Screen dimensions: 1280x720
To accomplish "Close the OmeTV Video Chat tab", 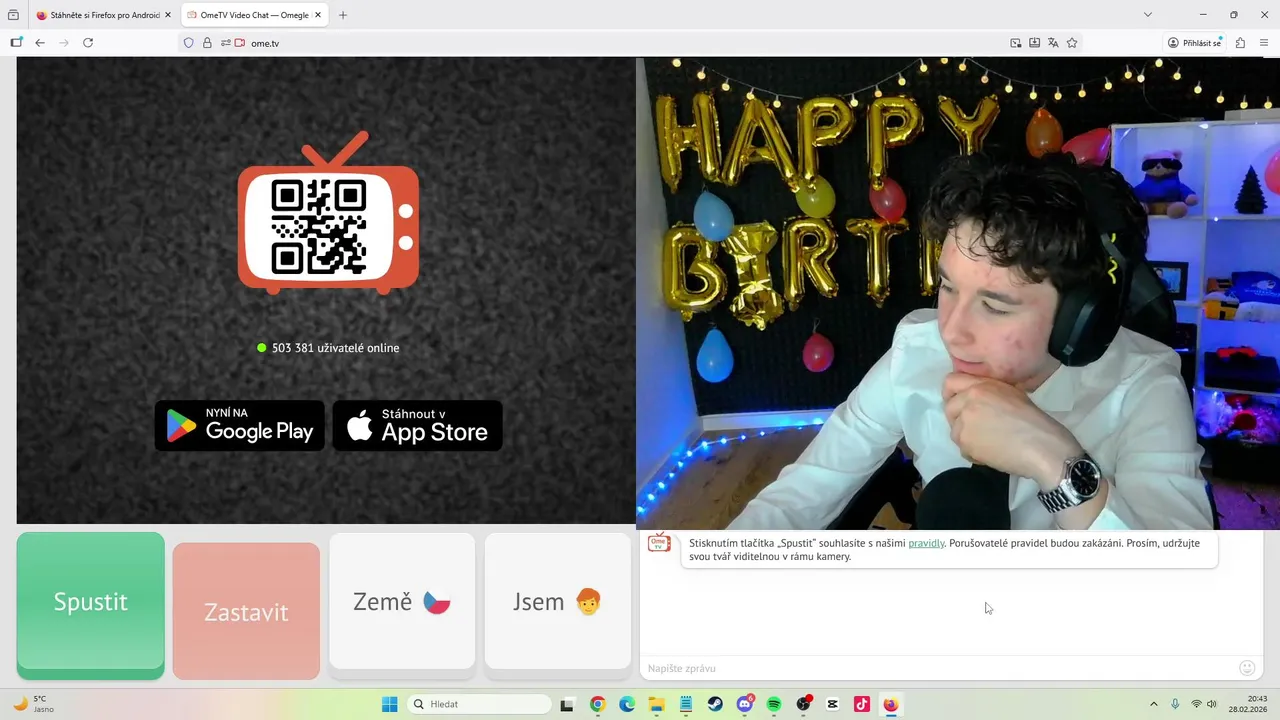I will pos(318,15).
